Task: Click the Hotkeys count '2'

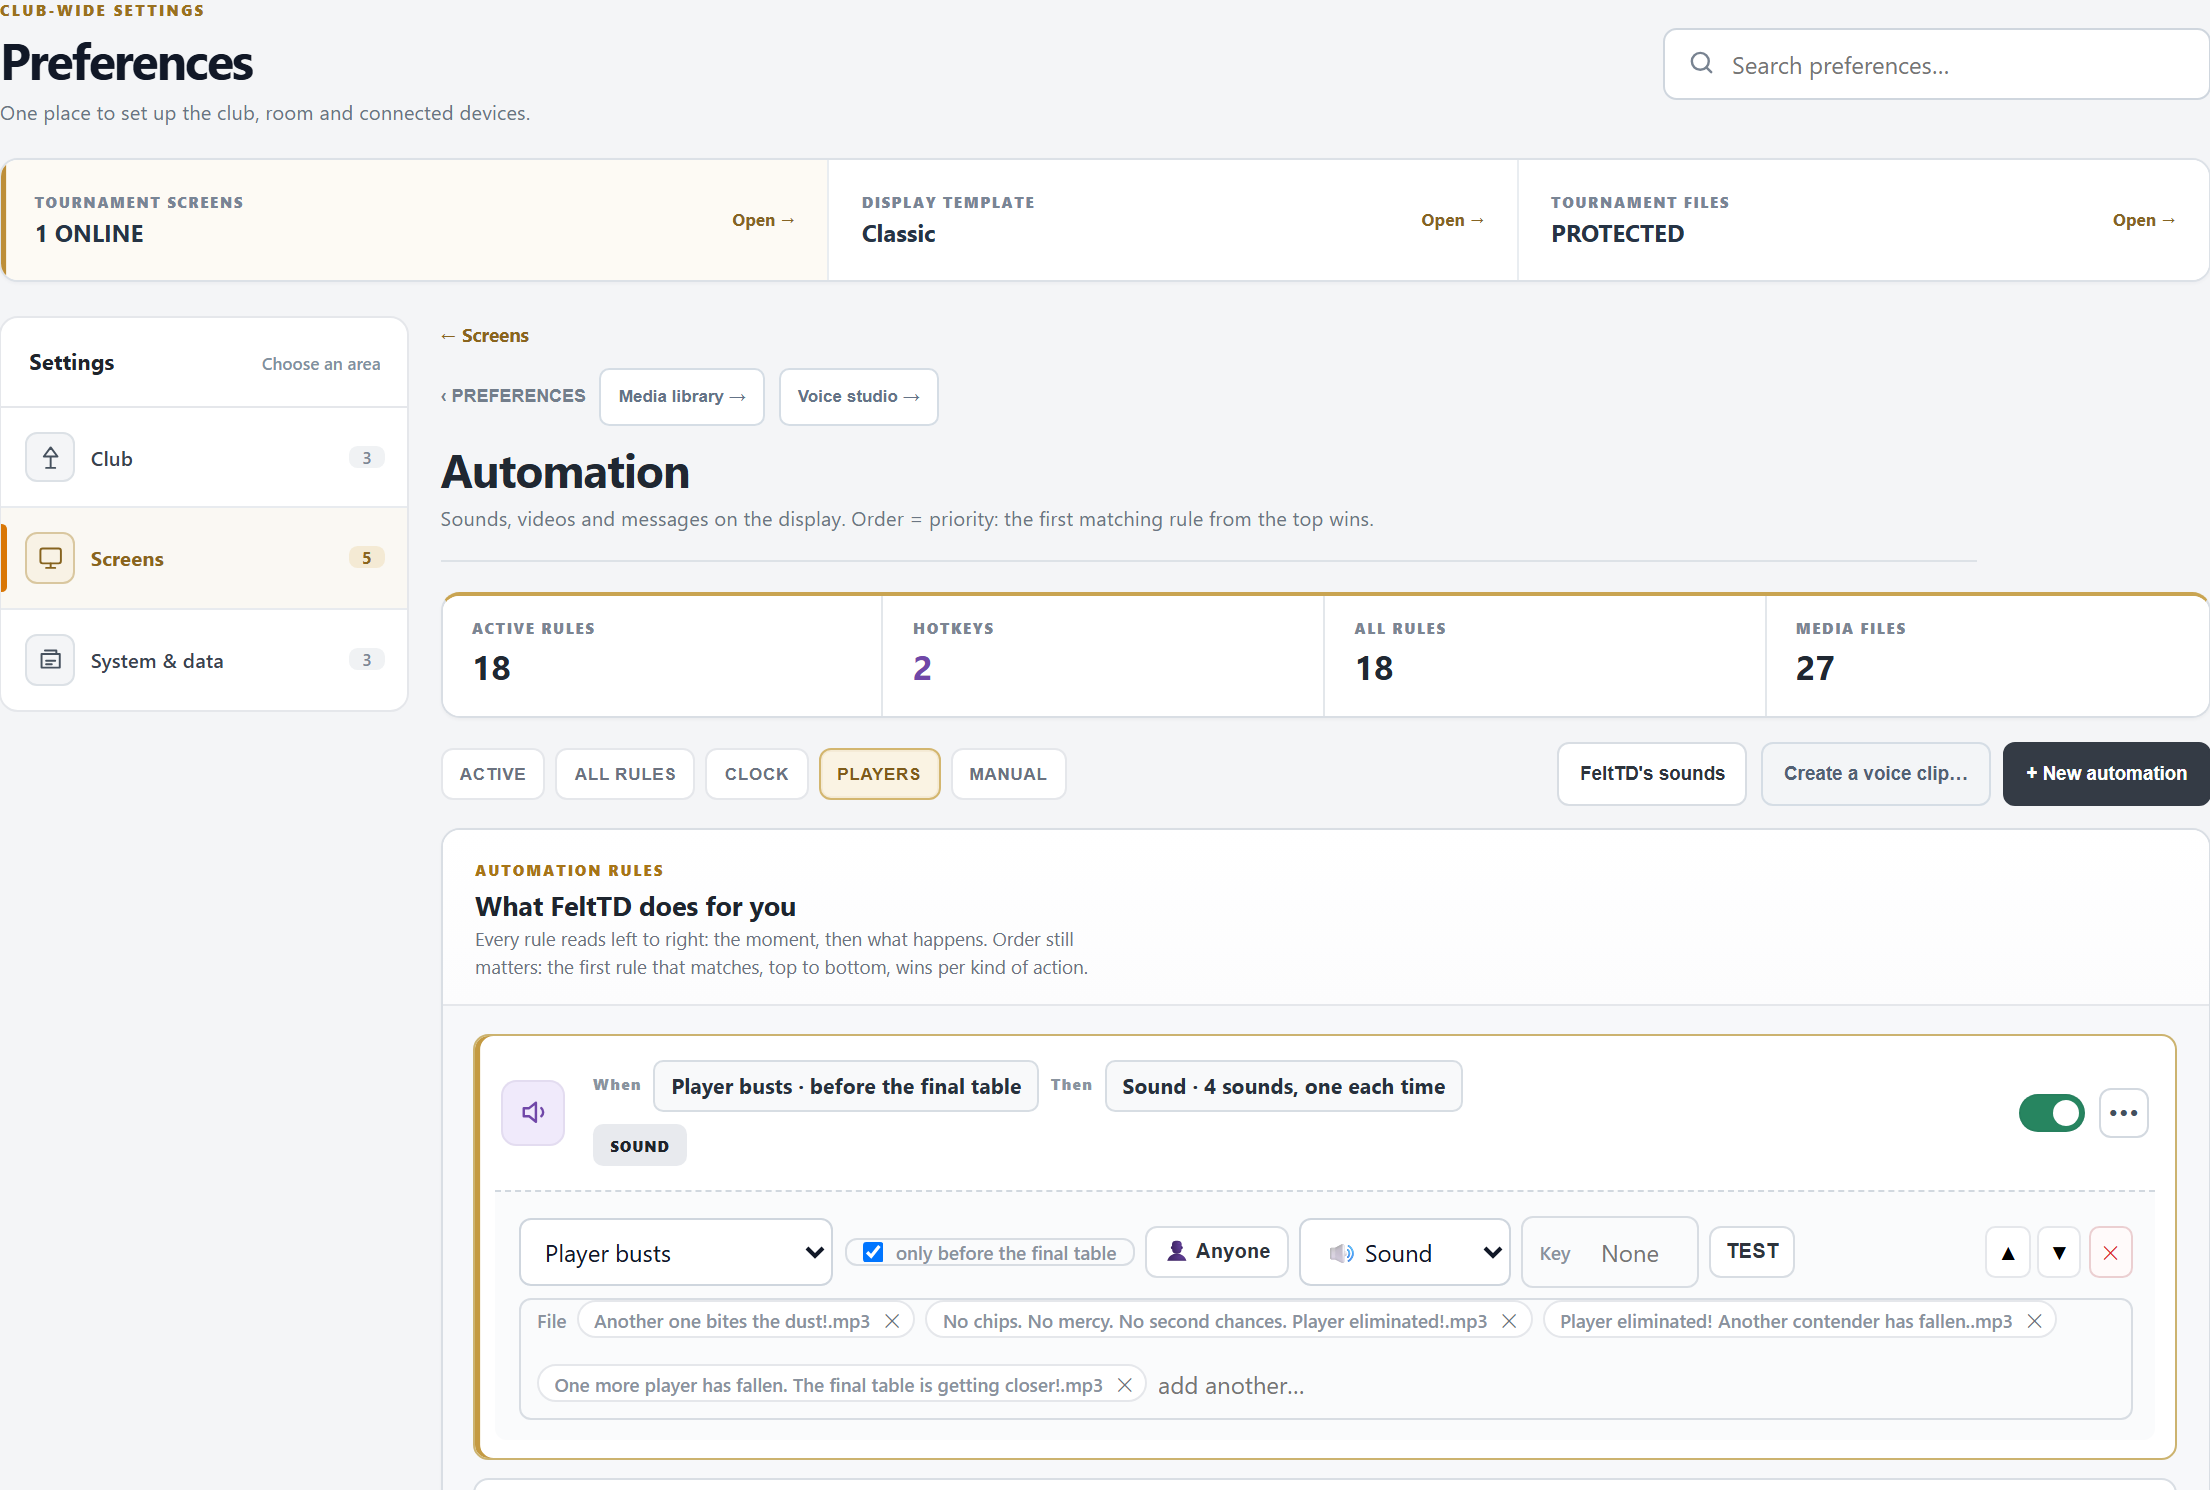Action: (922, 668)
